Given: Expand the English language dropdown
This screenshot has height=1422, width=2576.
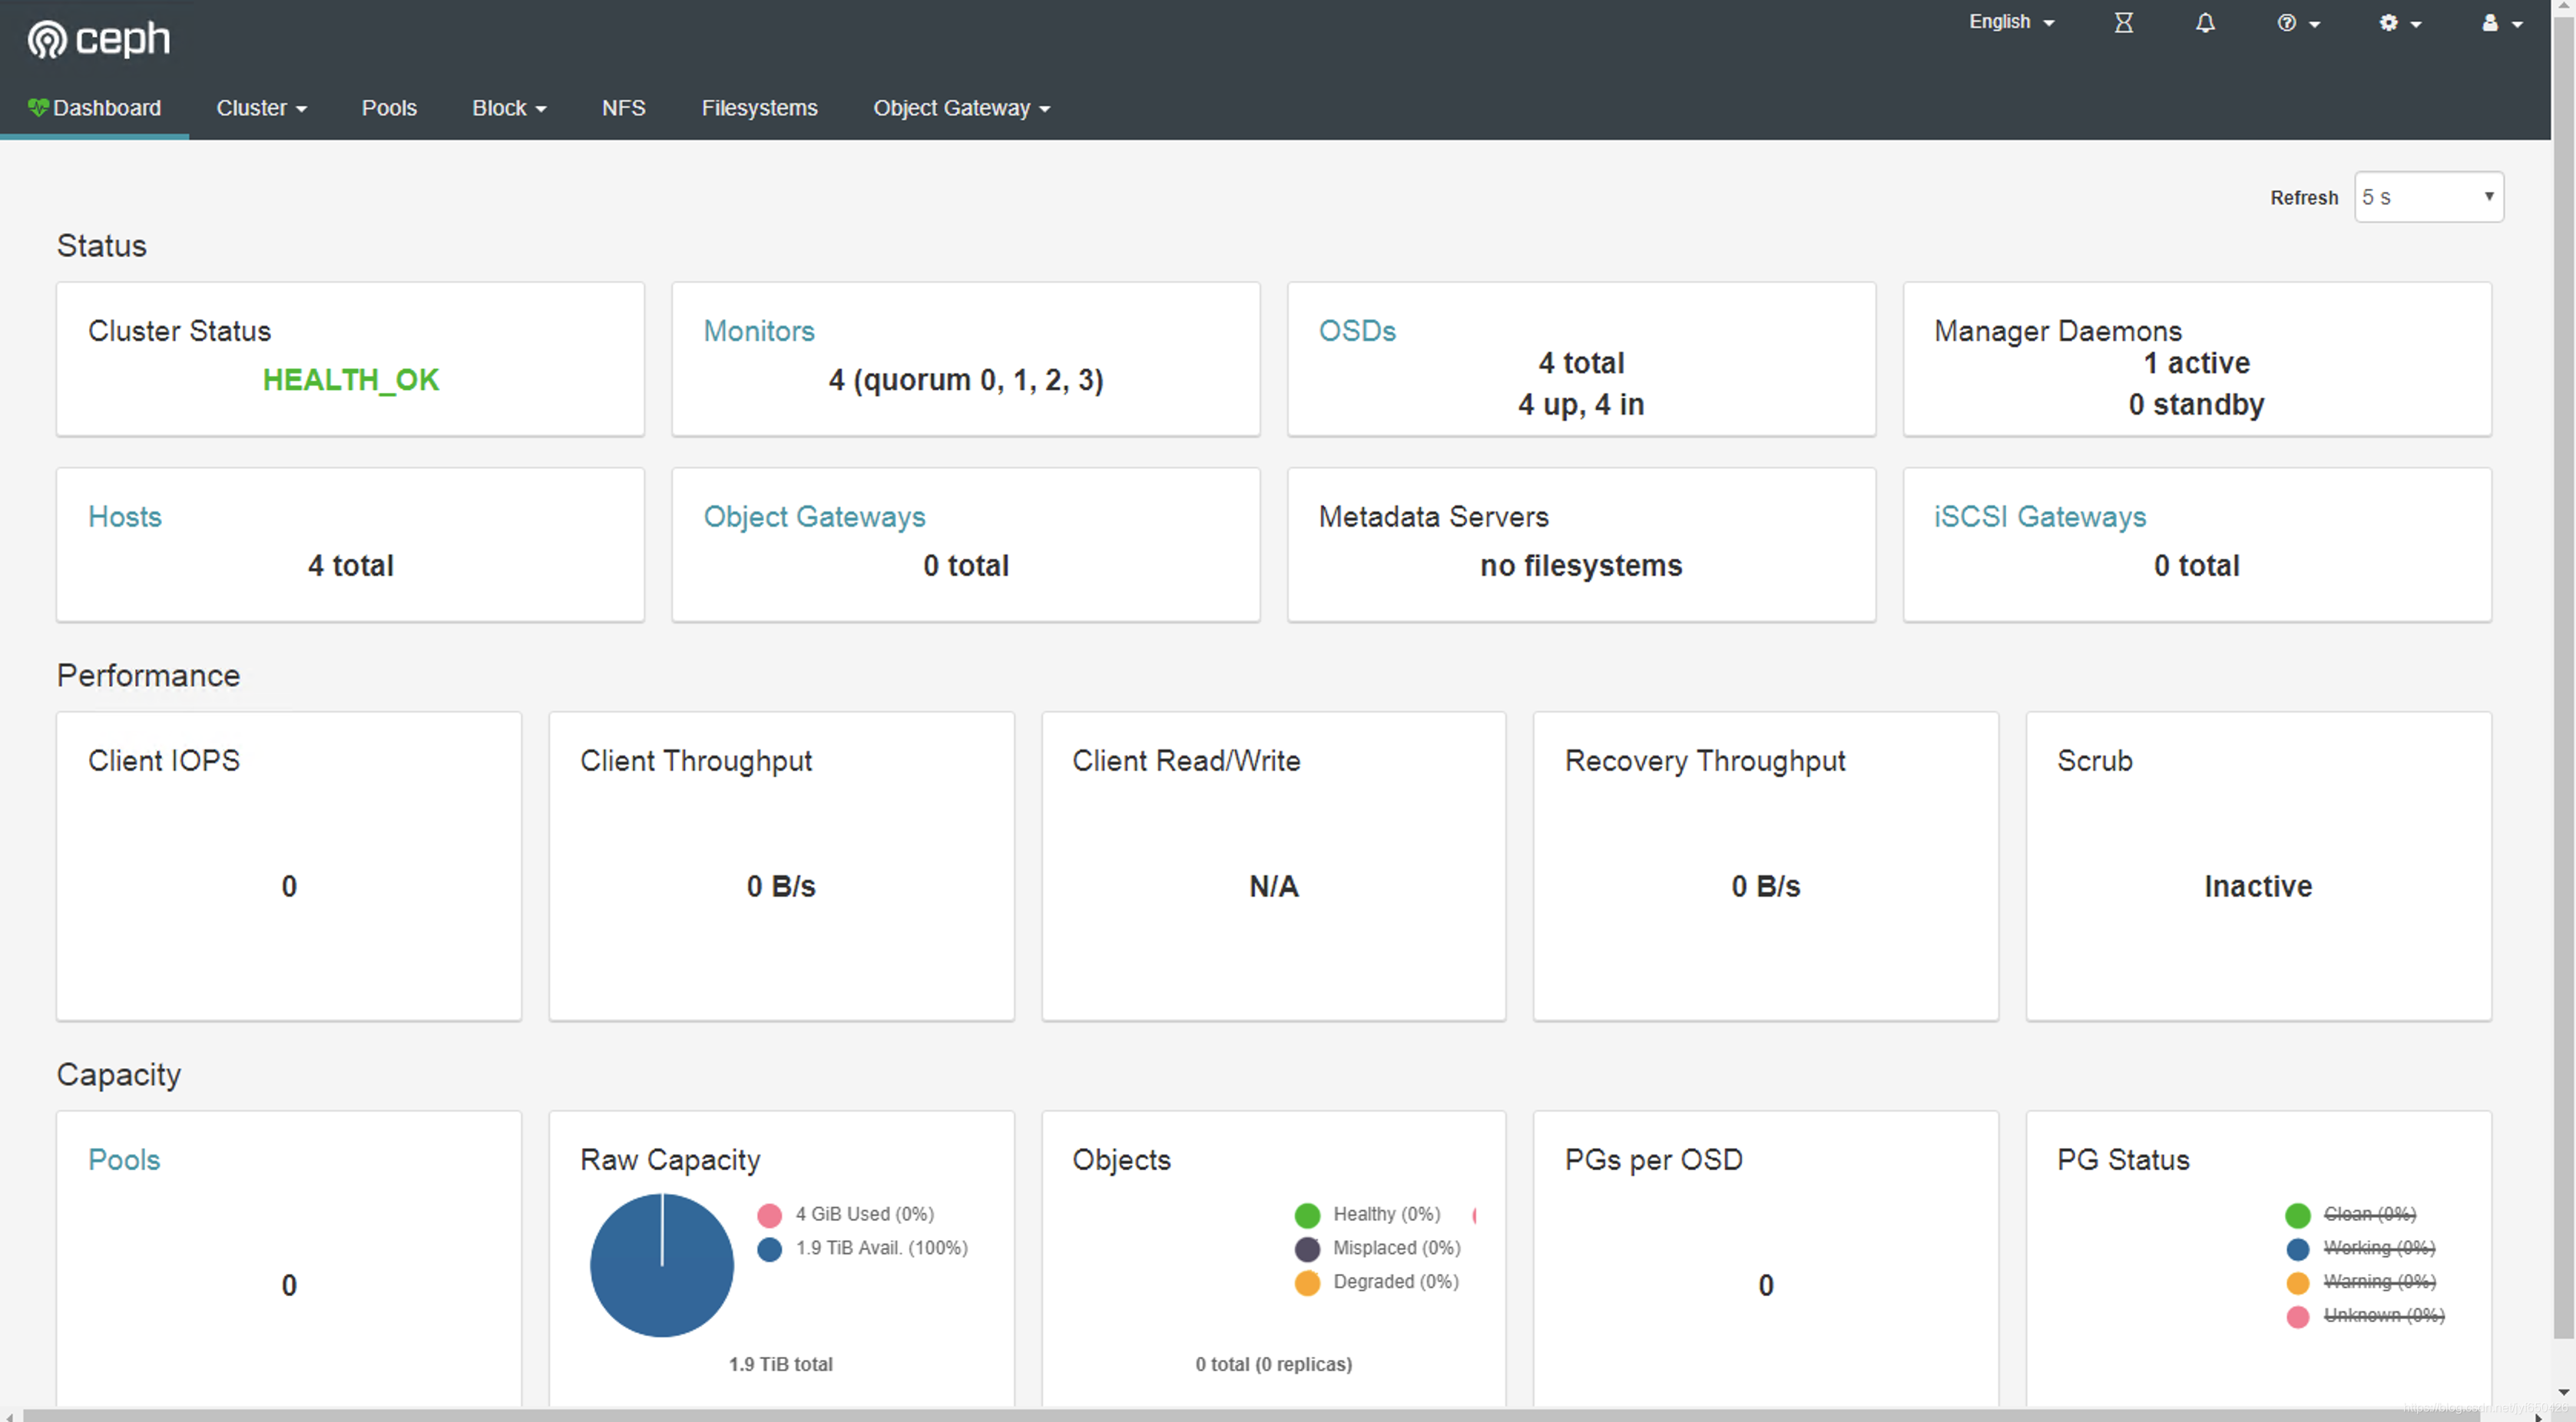Looking at the screenshot, I should (2011, 22).
